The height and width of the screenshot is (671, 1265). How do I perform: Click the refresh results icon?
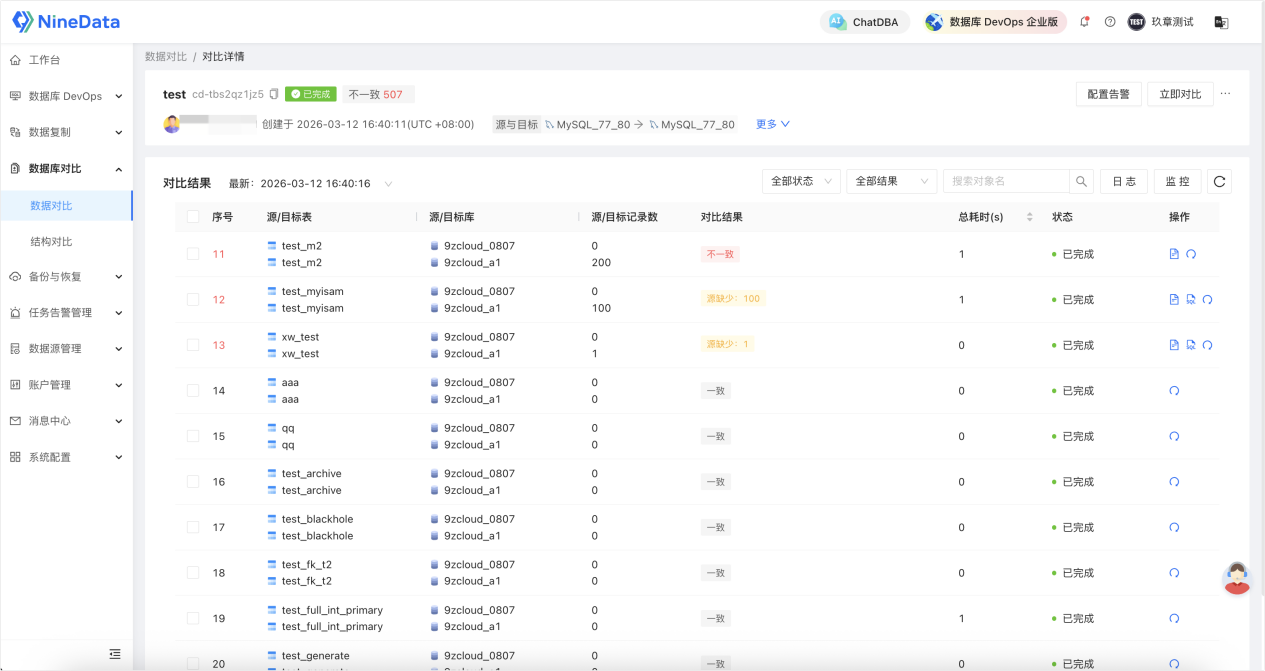(1219, 181)
